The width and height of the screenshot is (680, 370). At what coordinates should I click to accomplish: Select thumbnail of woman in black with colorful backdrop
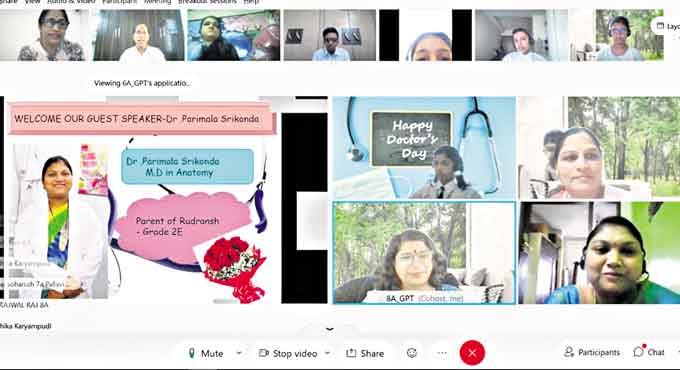coord(234,35)
